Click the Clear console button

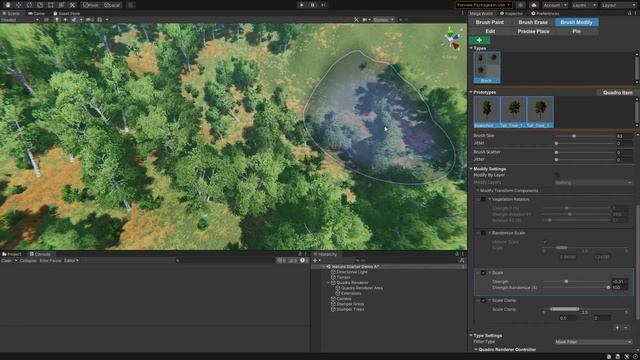click(x=7, y=260)
